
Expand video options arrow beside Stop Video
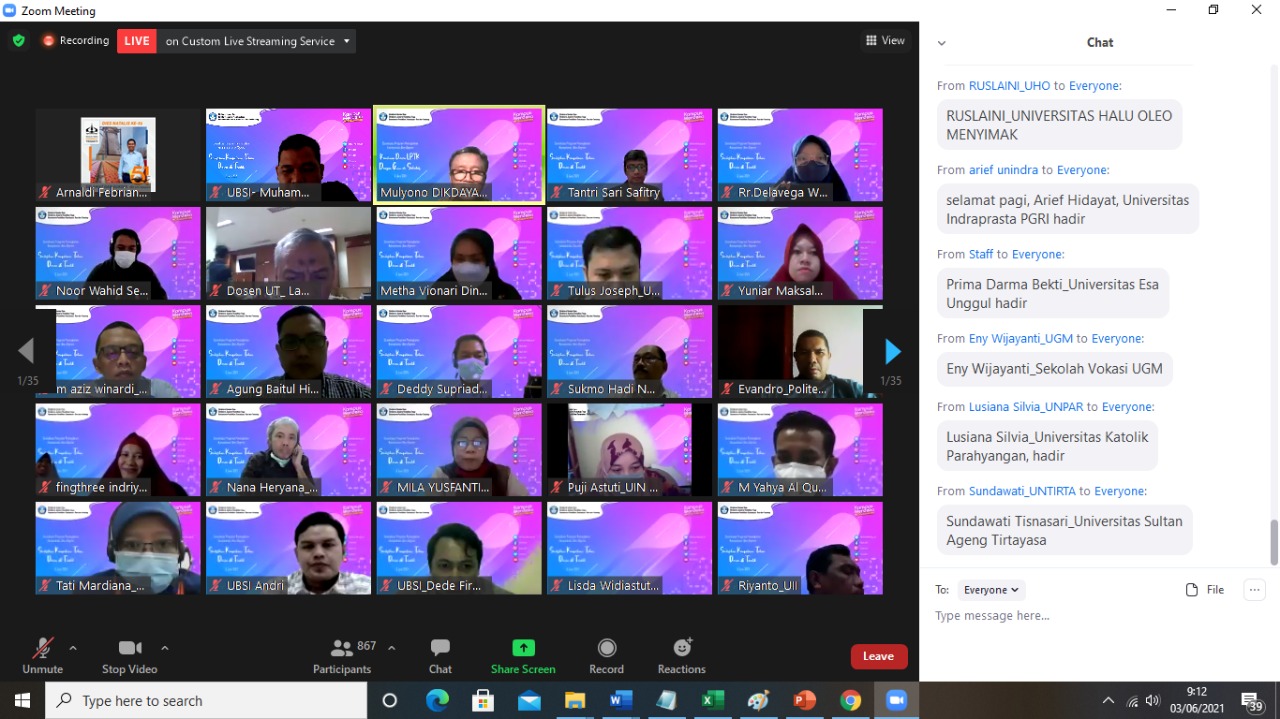pyautogui.click(x=164, y=648)
